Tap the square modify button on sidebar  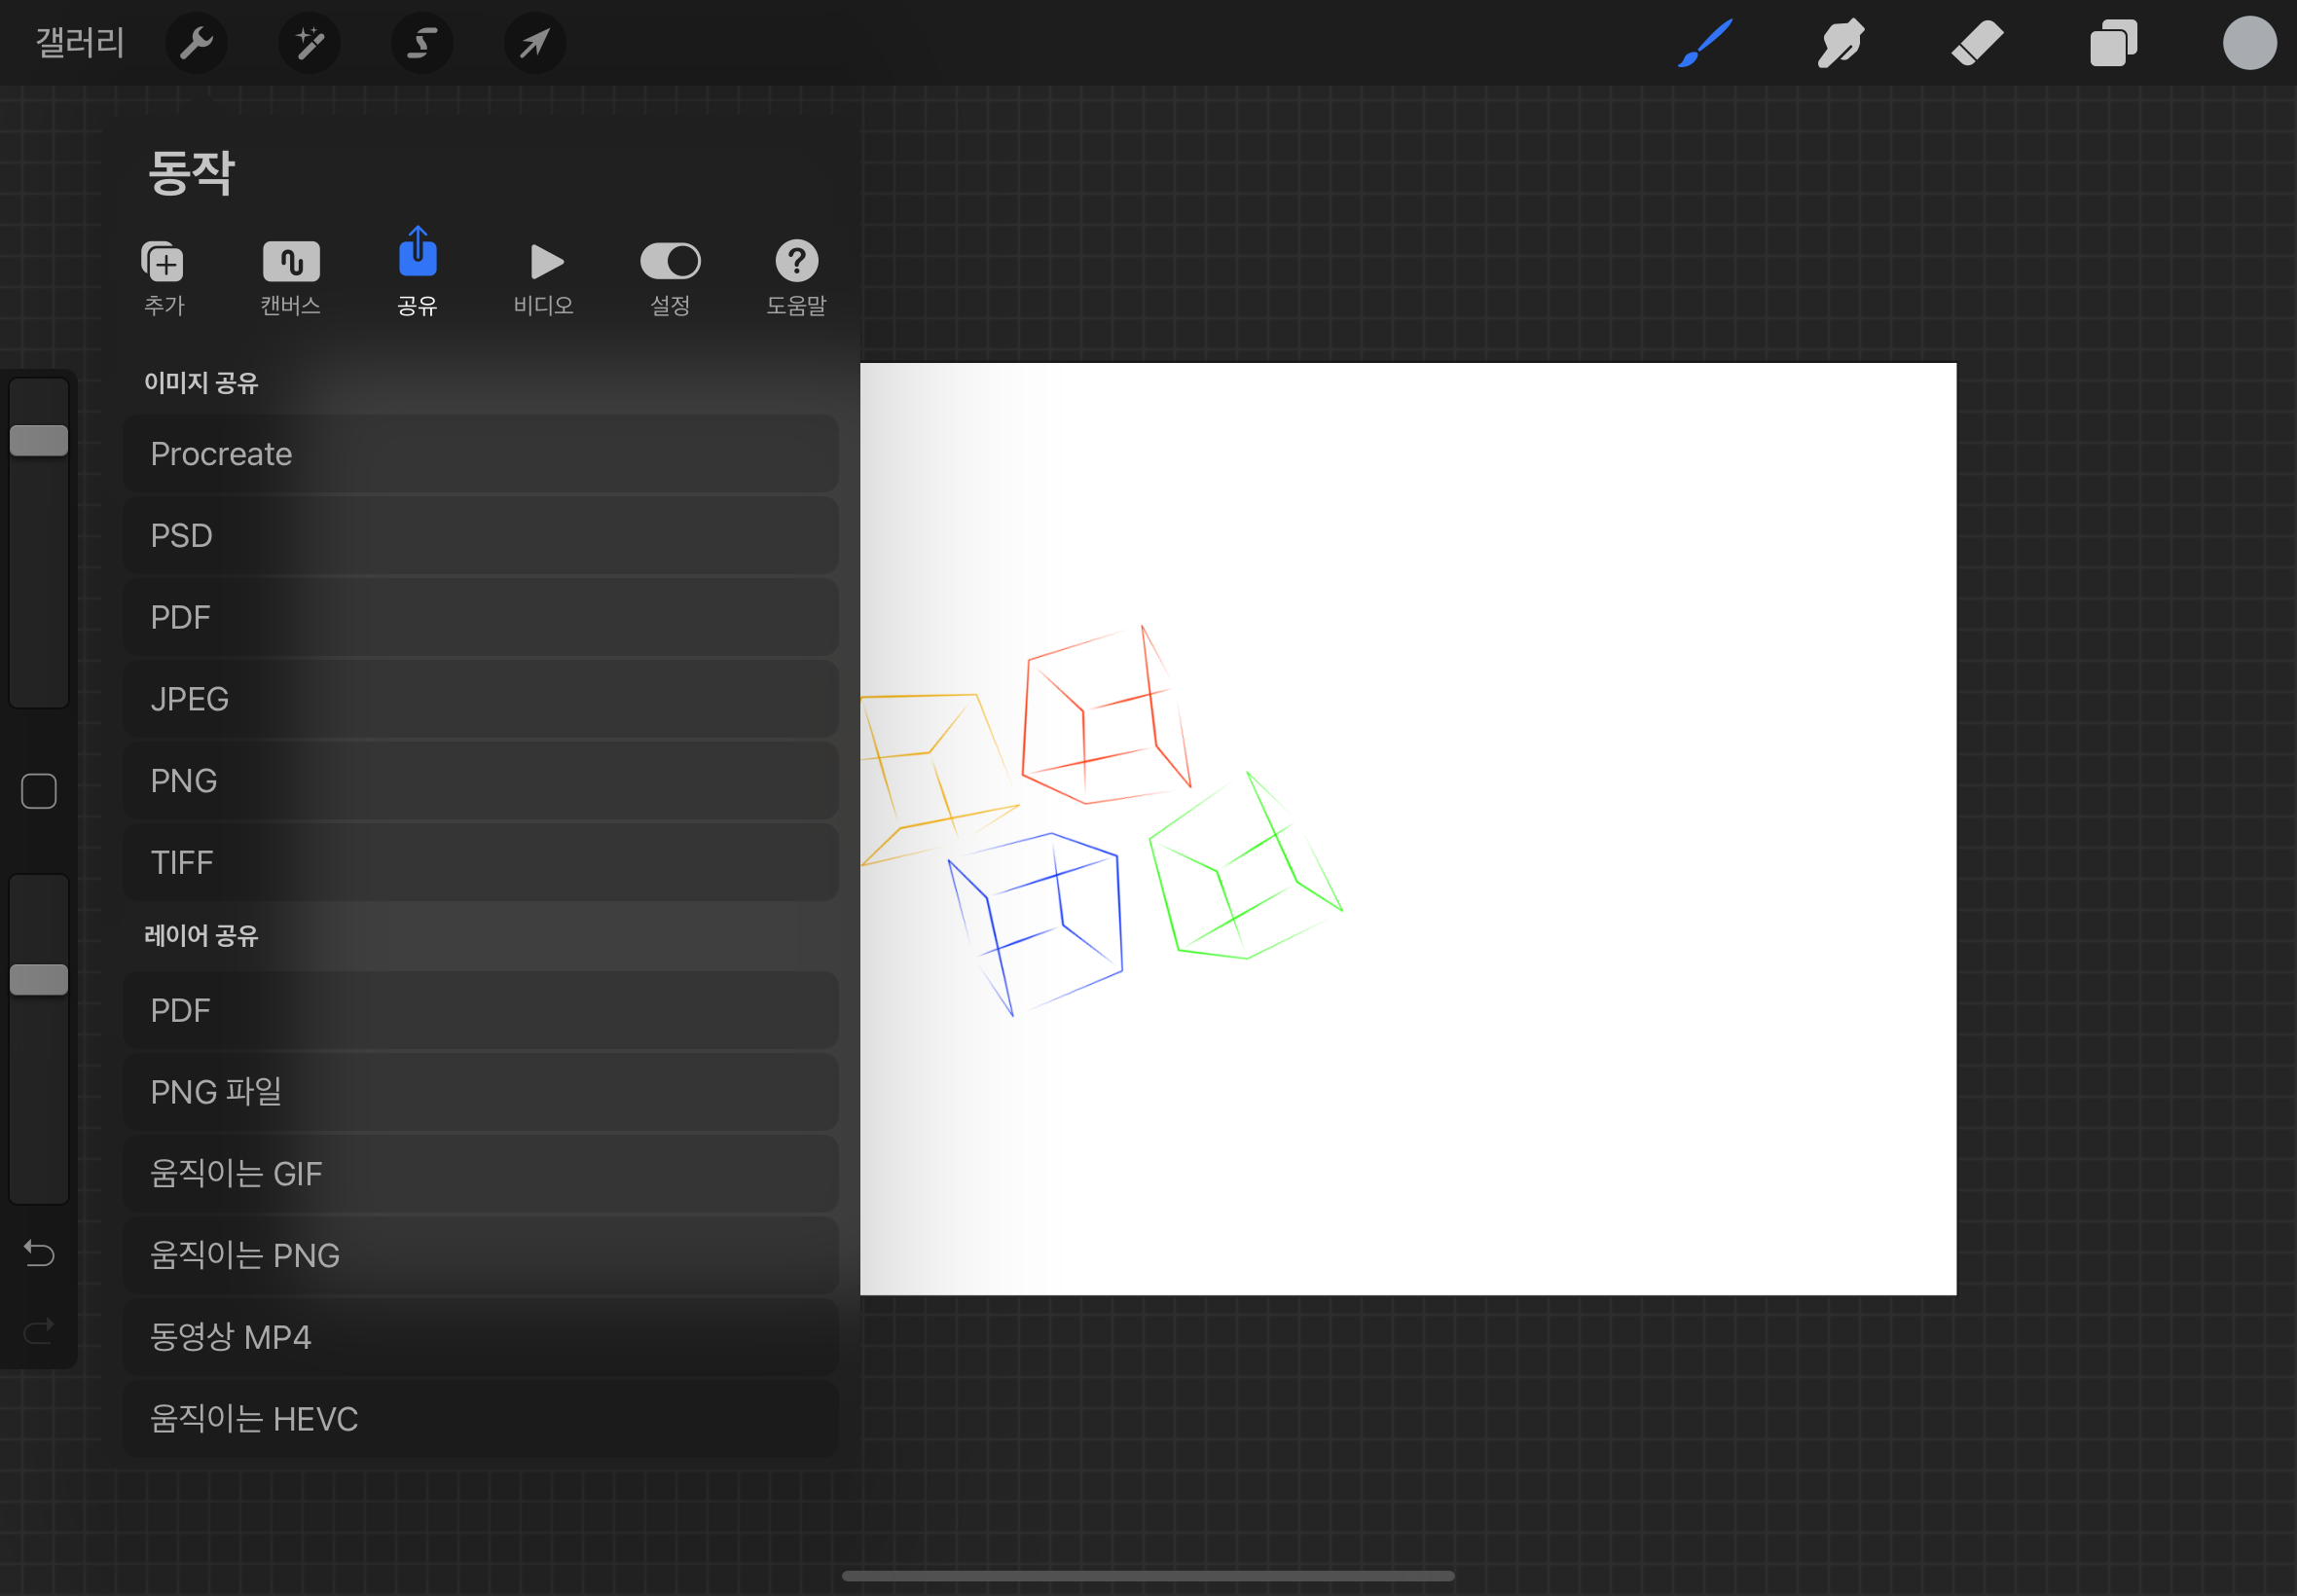coord(39,791)
